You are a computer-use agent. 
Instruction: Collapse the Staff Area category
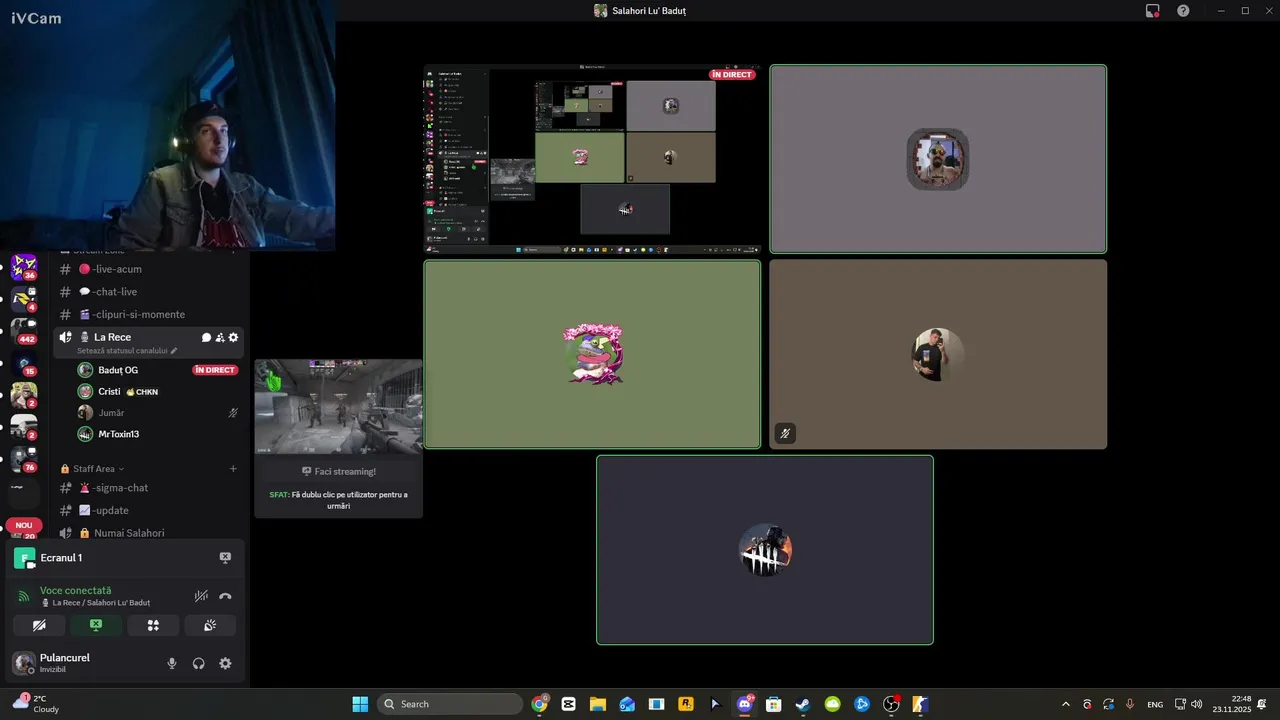[93, 469]
